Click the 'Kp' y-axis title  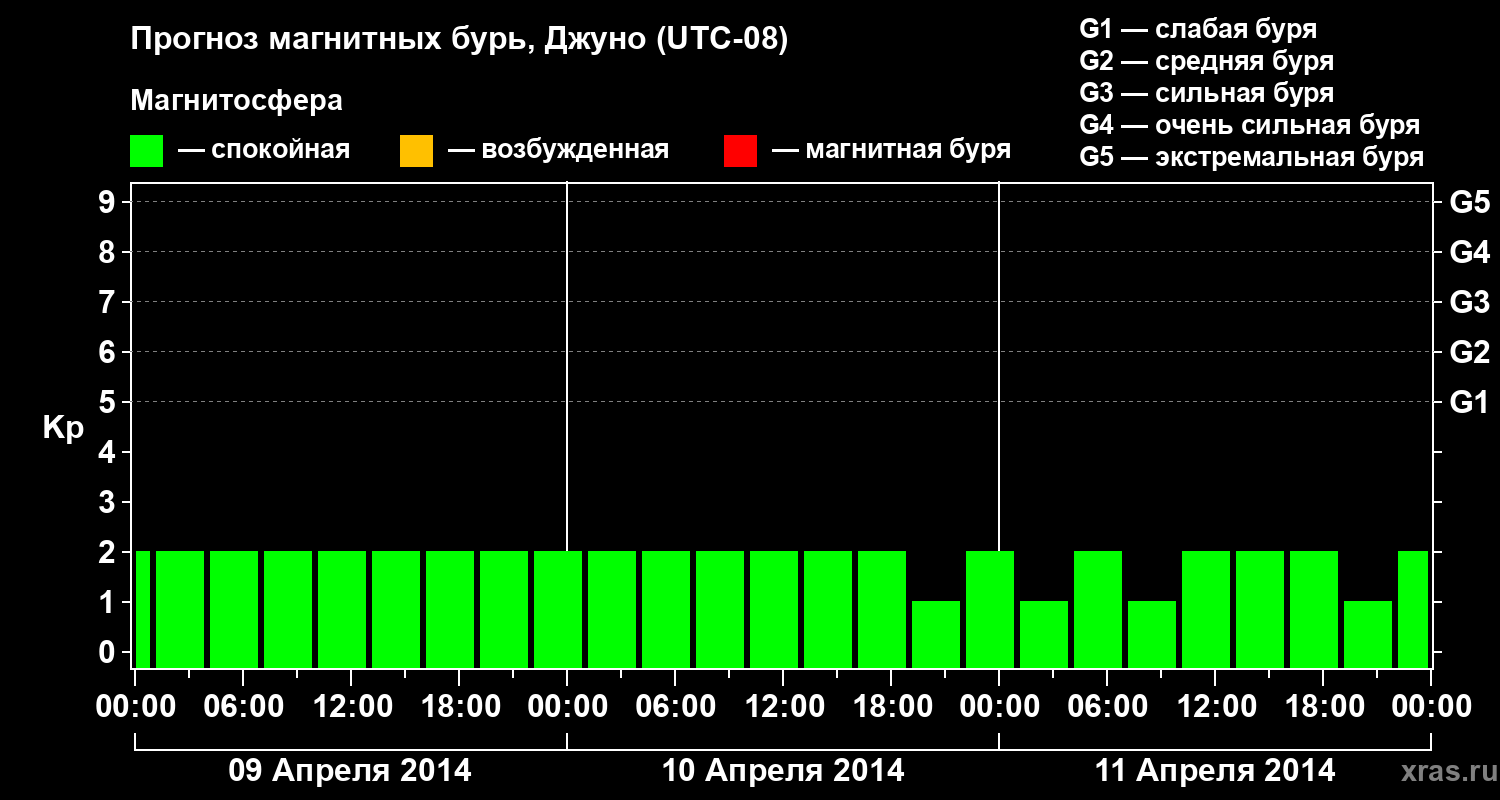point(63,428)
